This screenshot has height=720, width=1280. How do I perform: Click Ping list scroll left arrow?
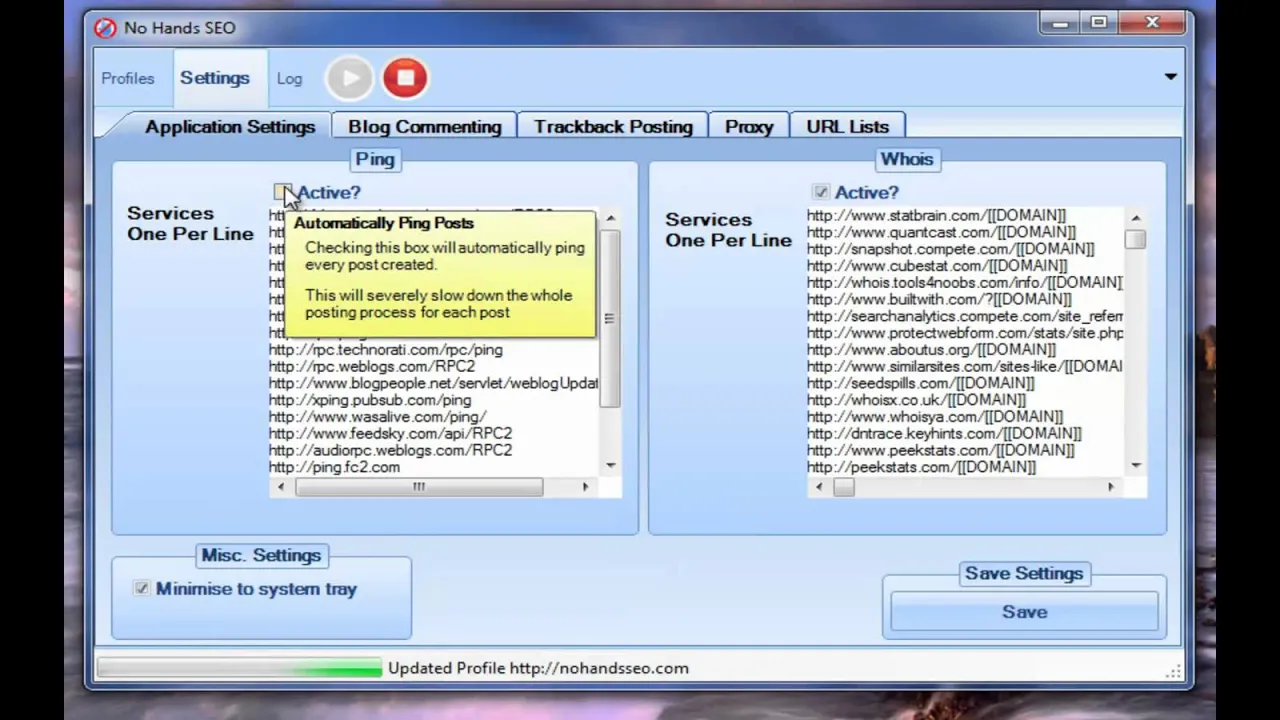[280, 487]
